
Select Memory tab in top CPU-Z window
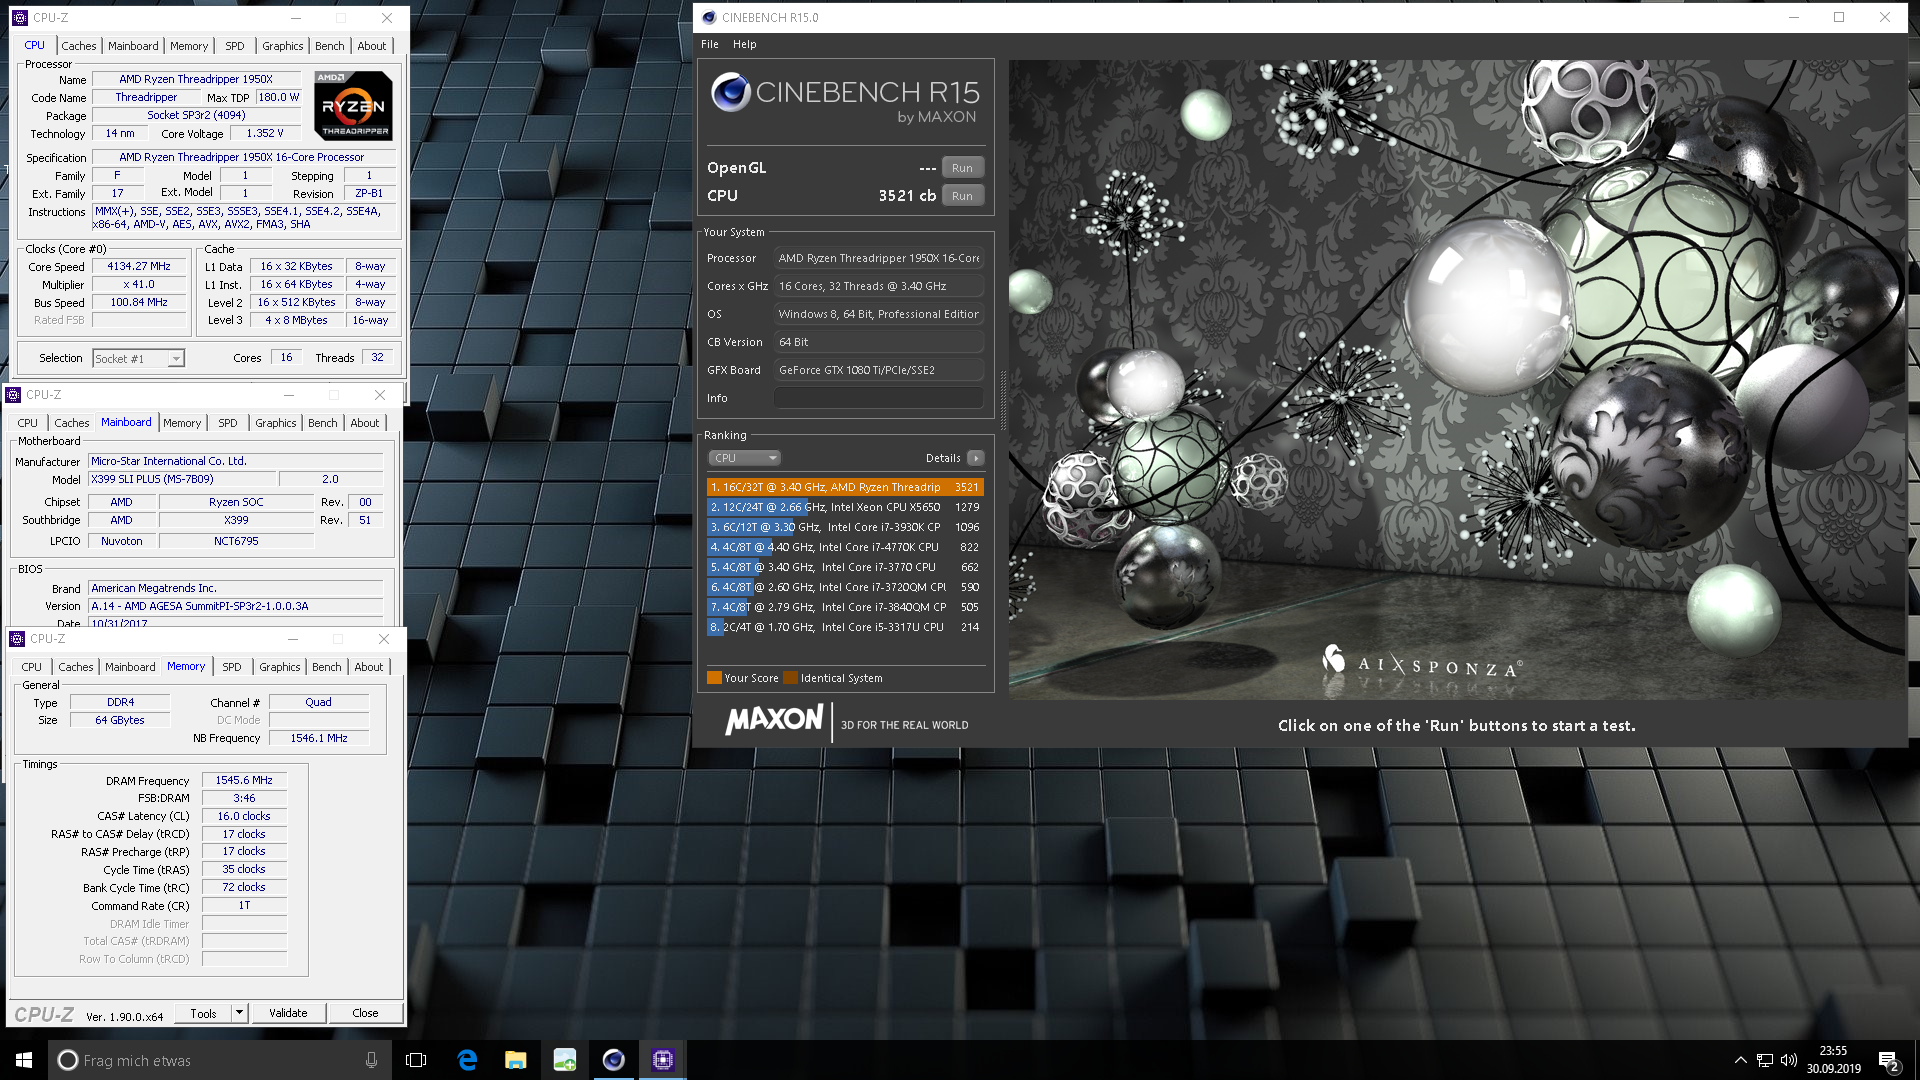point(189,46)
